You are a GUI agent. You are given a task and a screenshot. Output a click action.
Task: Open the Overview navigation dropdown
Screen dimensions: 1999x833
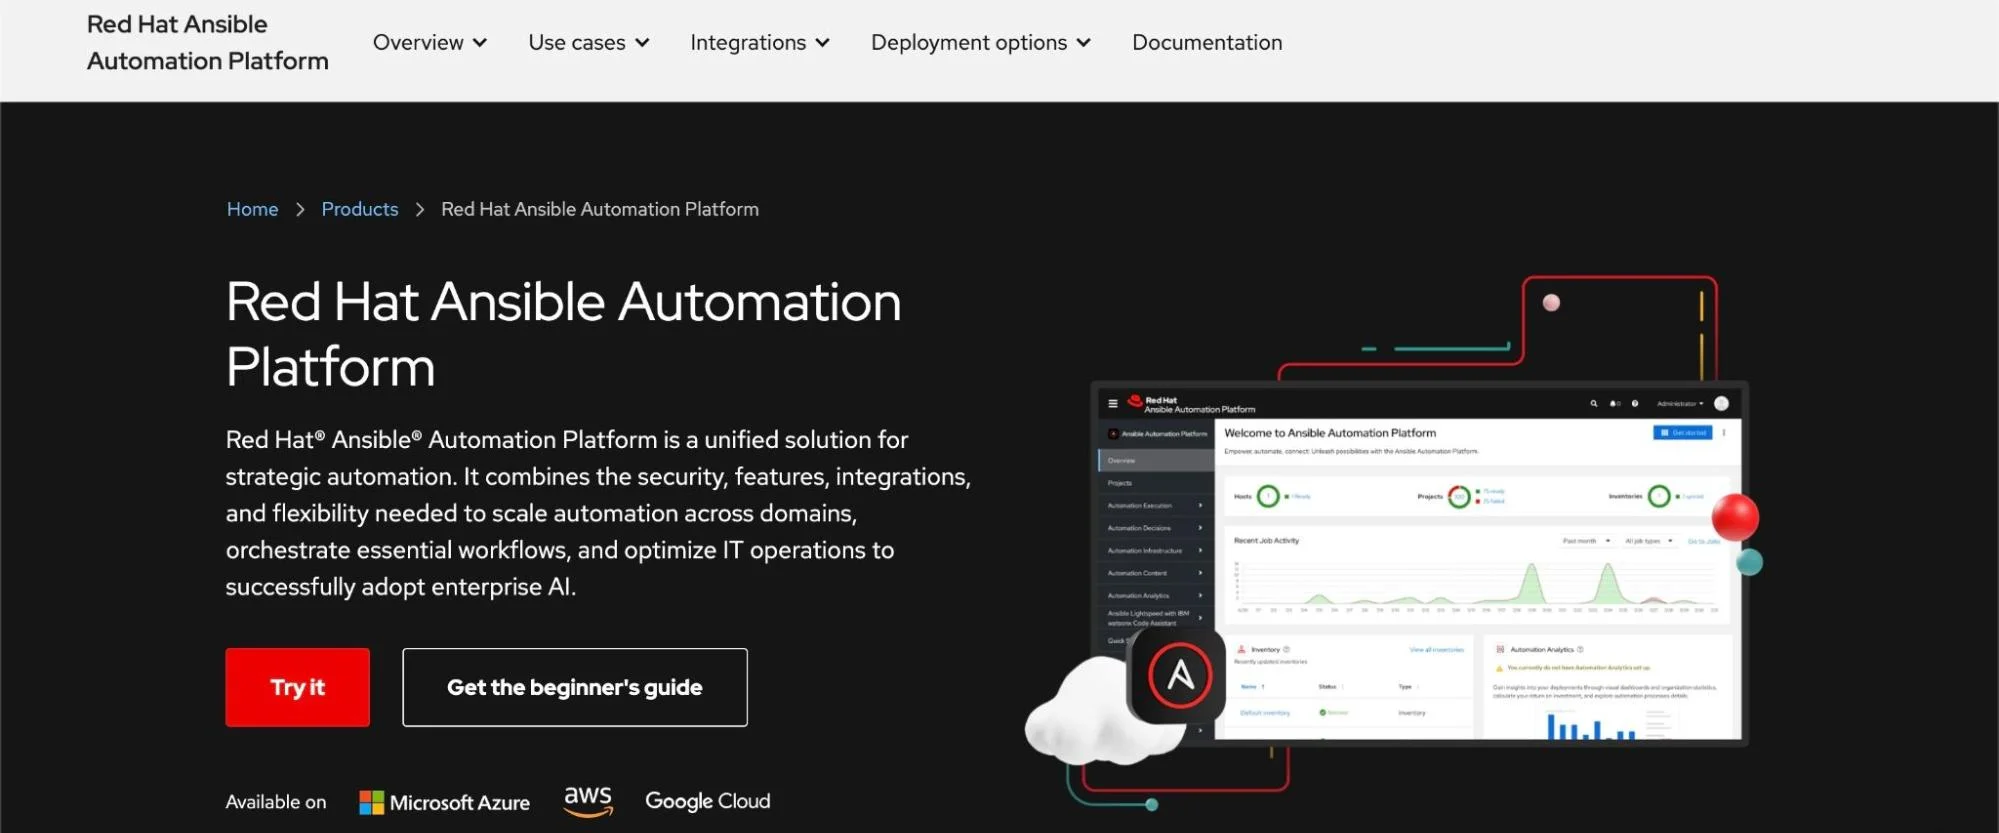coord(430,42)
